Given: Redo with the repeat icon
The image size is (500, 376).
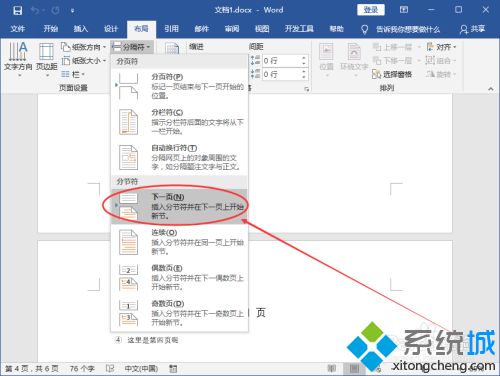Looking at the screenshot, I should click(x=55, y=10).
